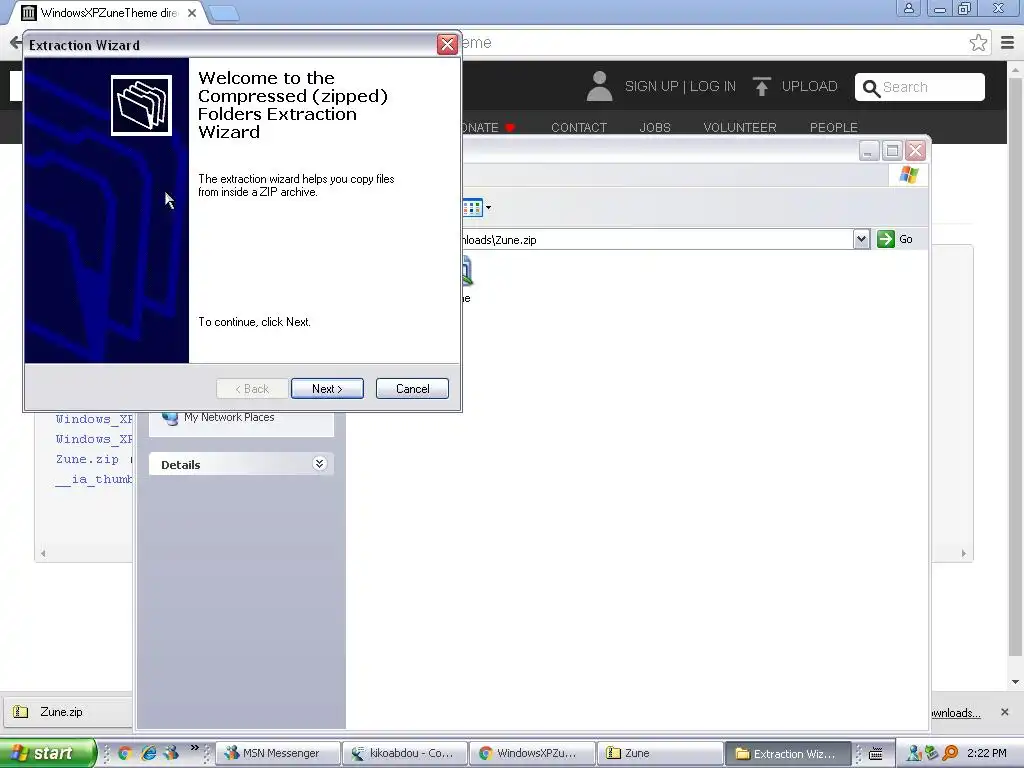Image resolution: width=1024 pixels, height=768 pixels.
Task: Expand the Details panel in Explorer
Action: [319, 464]
